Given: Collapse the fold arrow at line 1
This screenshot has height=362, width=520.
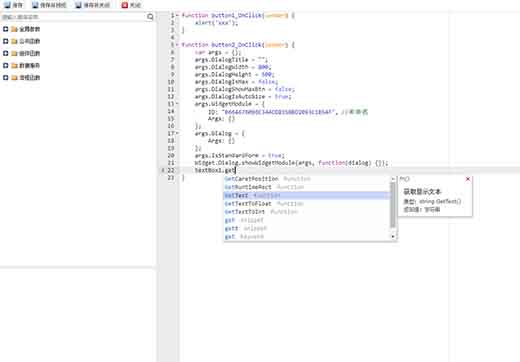Looking at the screenshot, I should [x=177, y=15].
